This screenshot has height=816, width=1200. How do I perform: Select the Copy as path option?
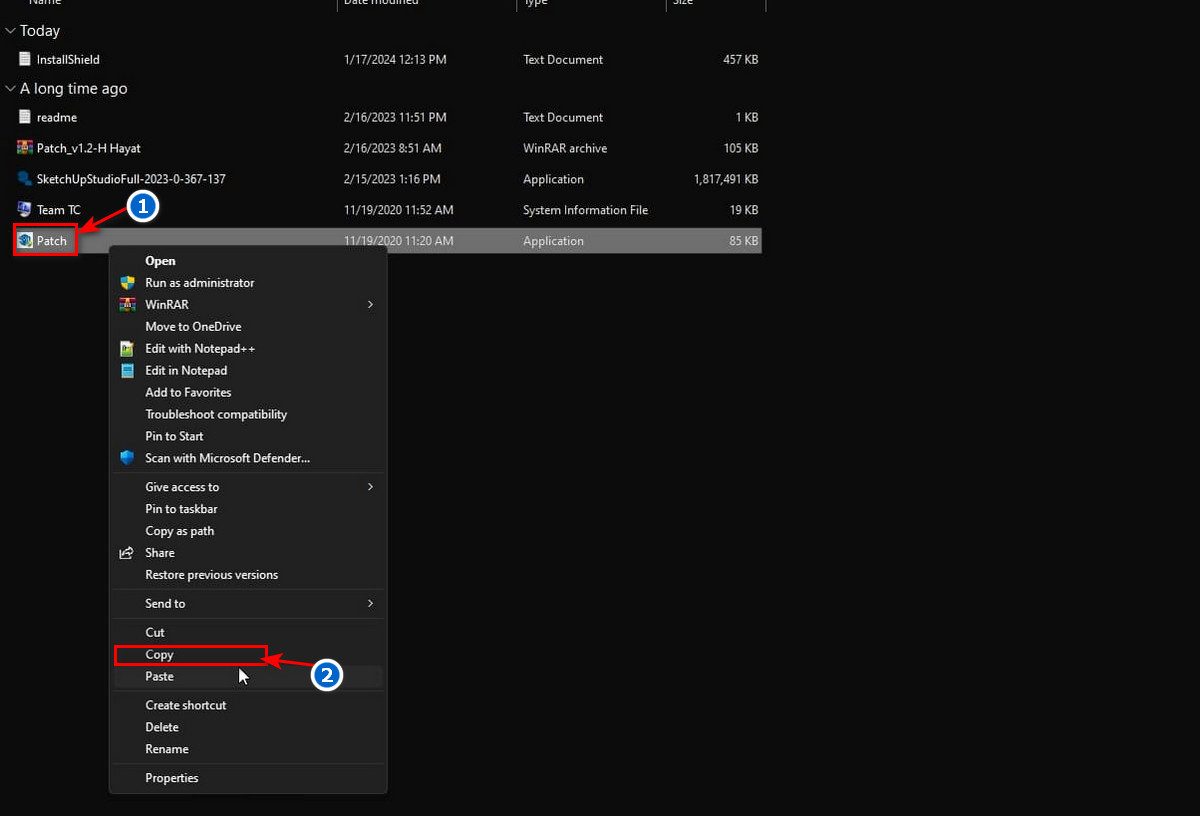pos(180,531)
